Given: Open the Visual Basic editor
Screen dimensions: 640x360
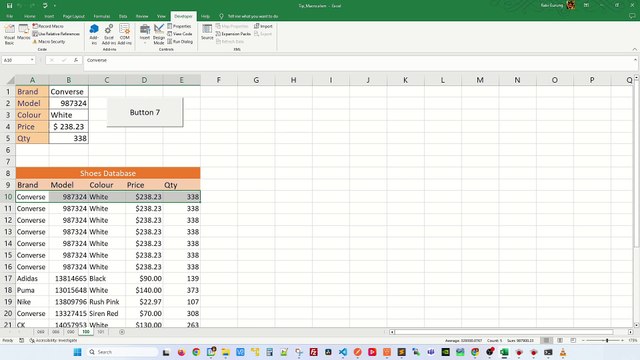Looking at the screenshot, I should pos(9,34).
